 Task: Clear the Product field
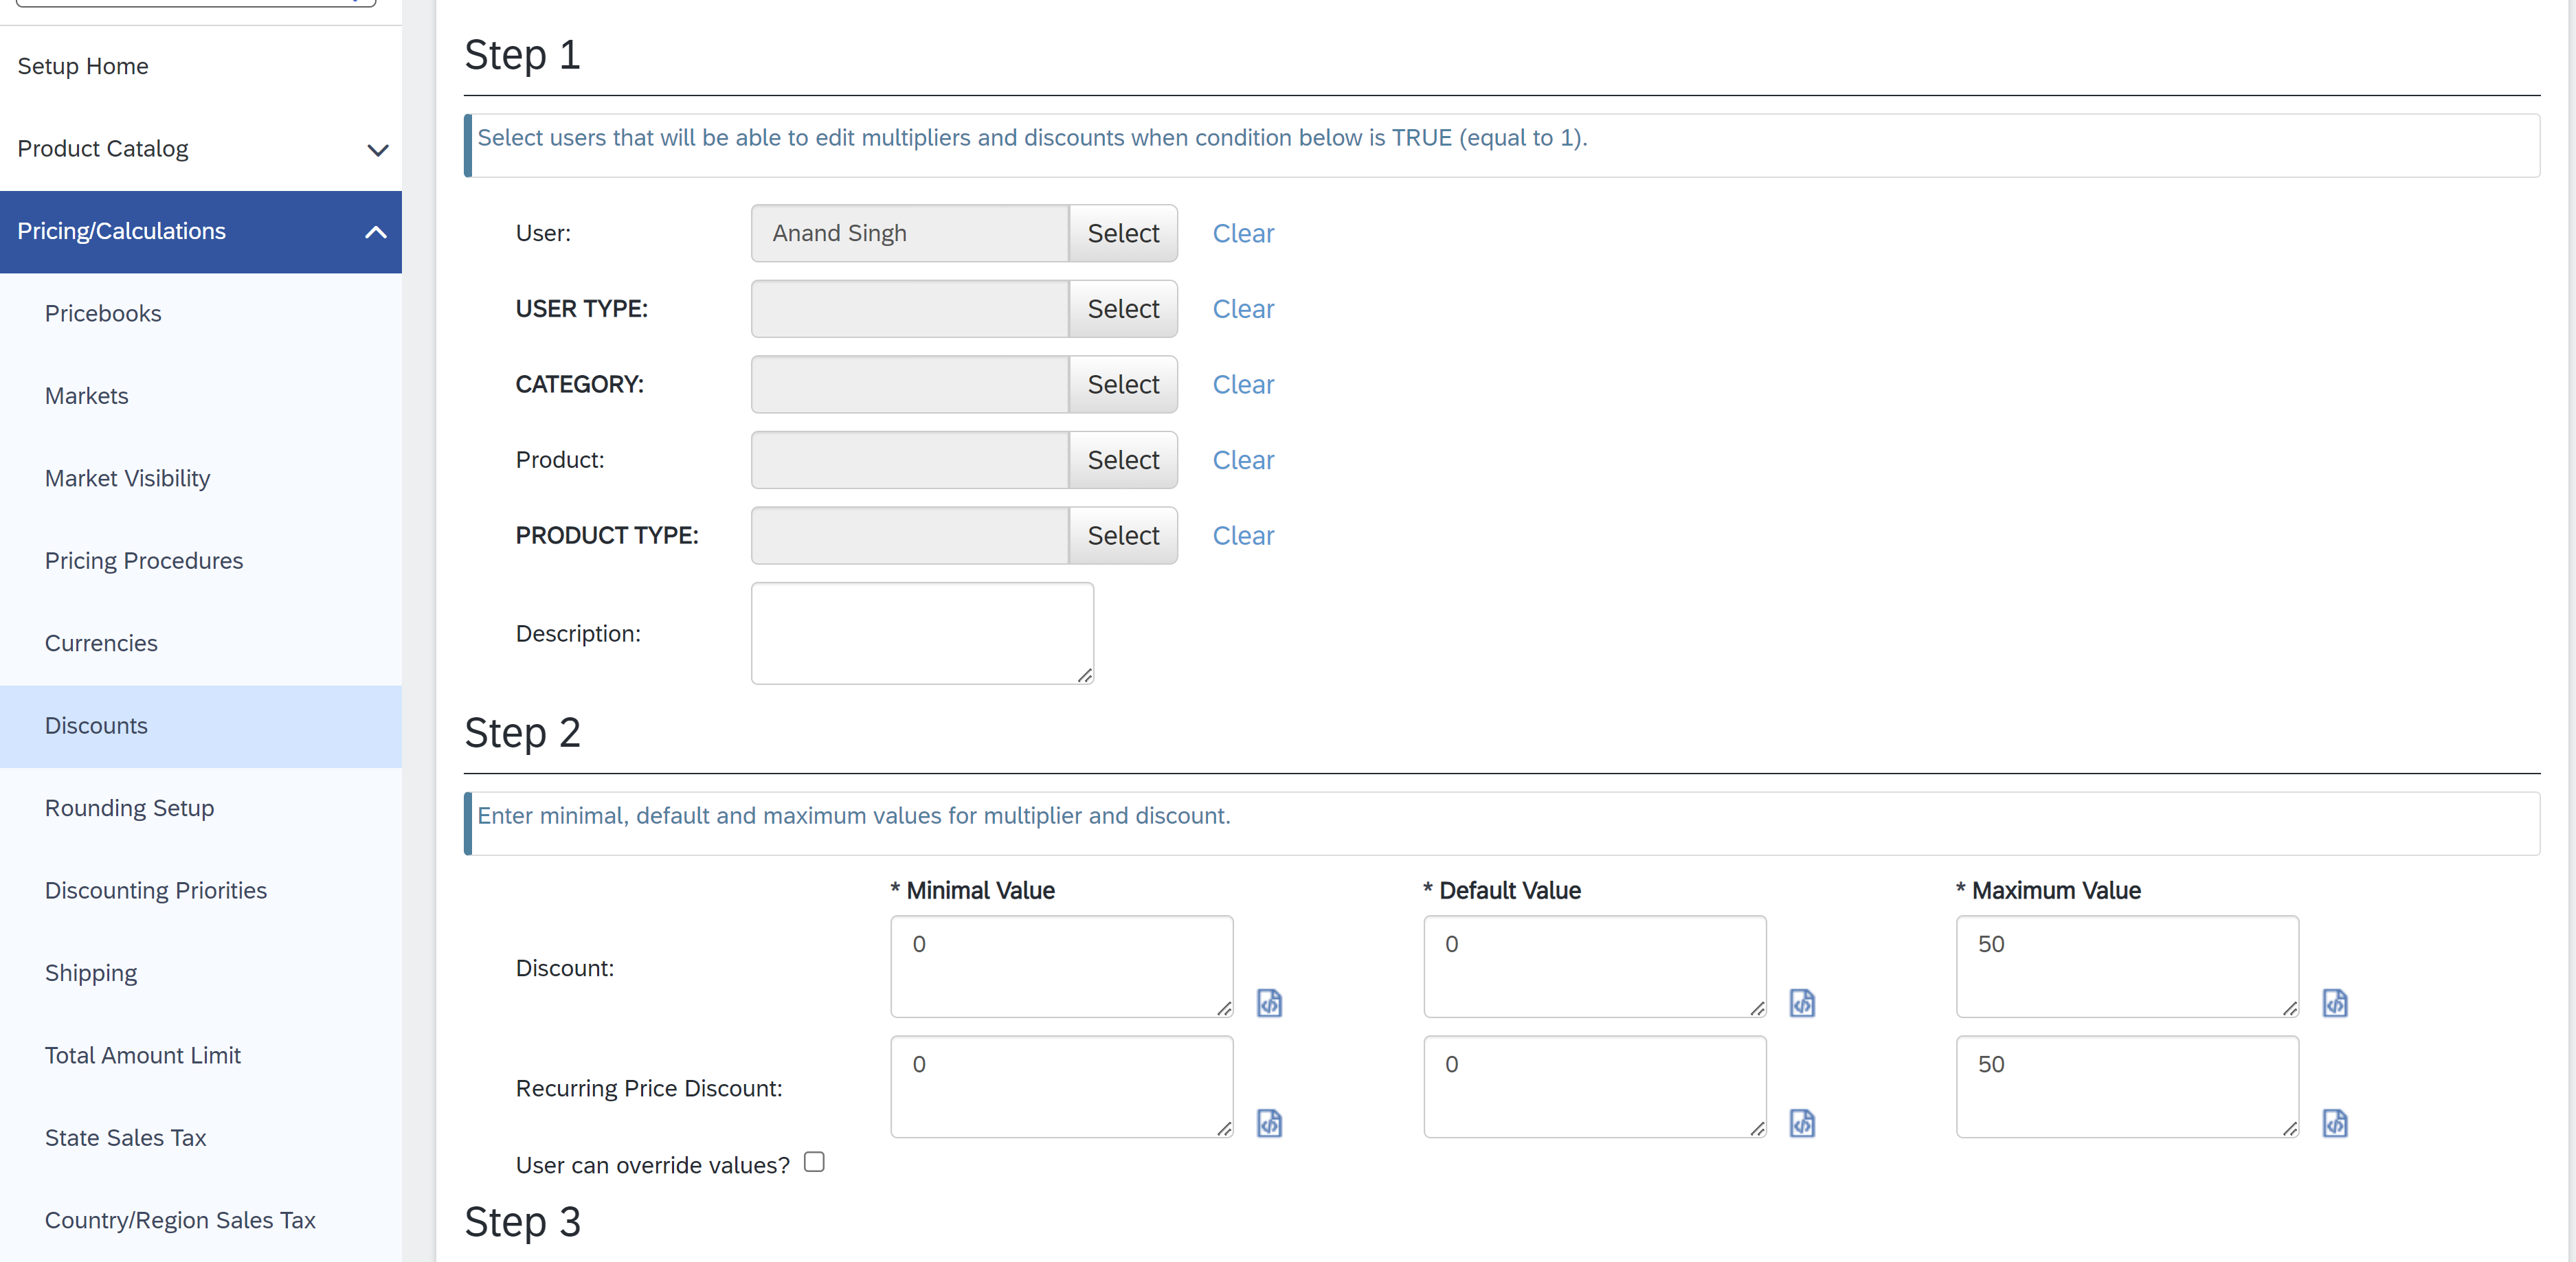[1243, 460]
